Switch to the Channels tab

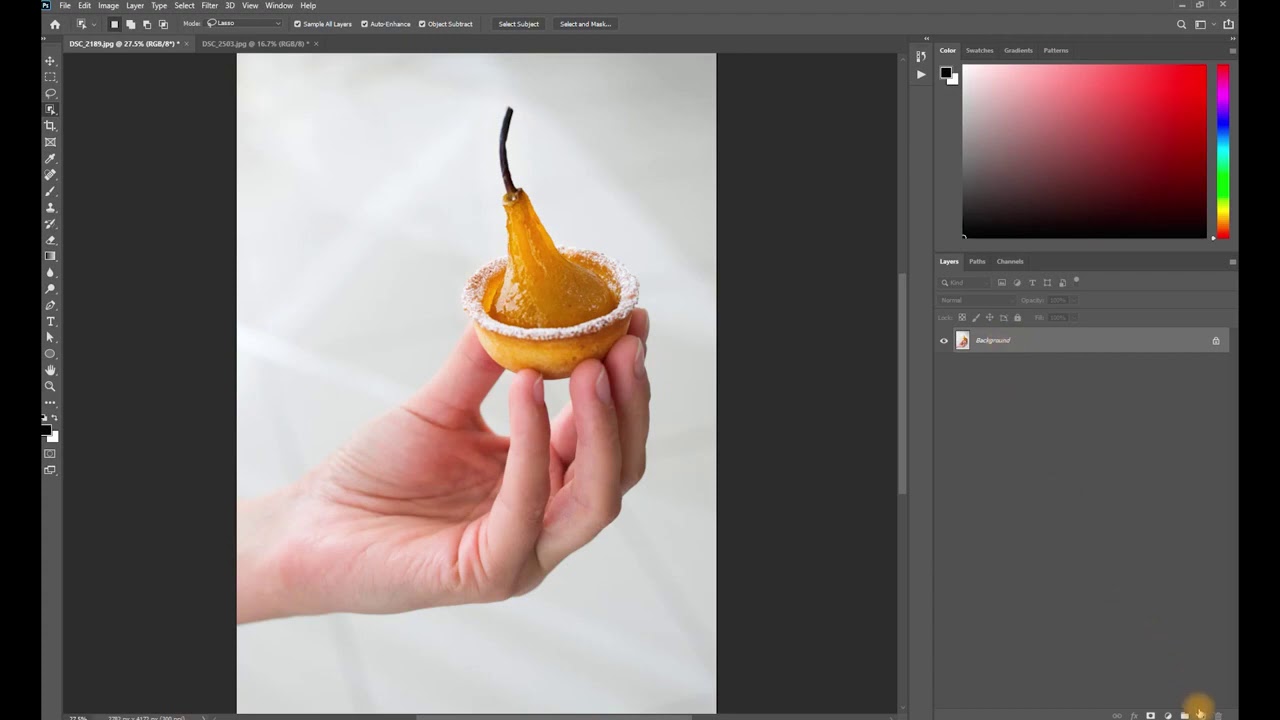(x=1009, y=262)
